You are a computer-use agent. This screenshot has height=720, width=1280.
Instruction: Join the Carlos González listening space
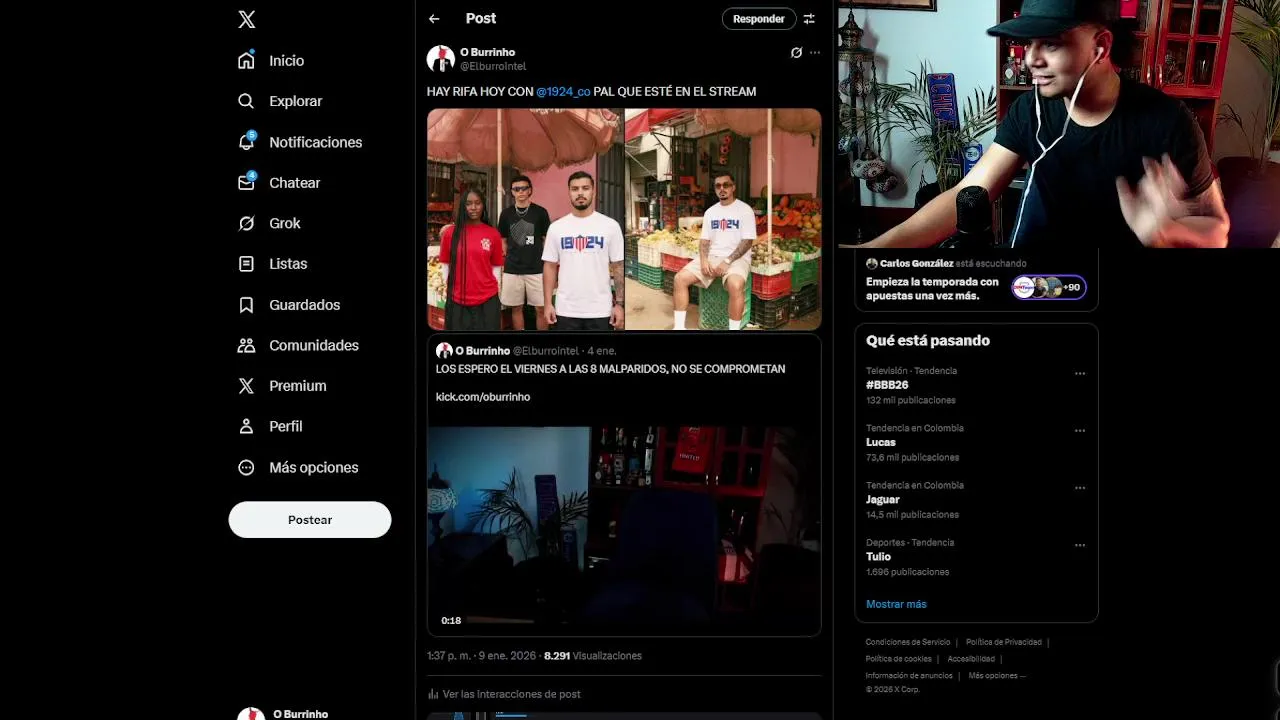[x=976, y=279]
